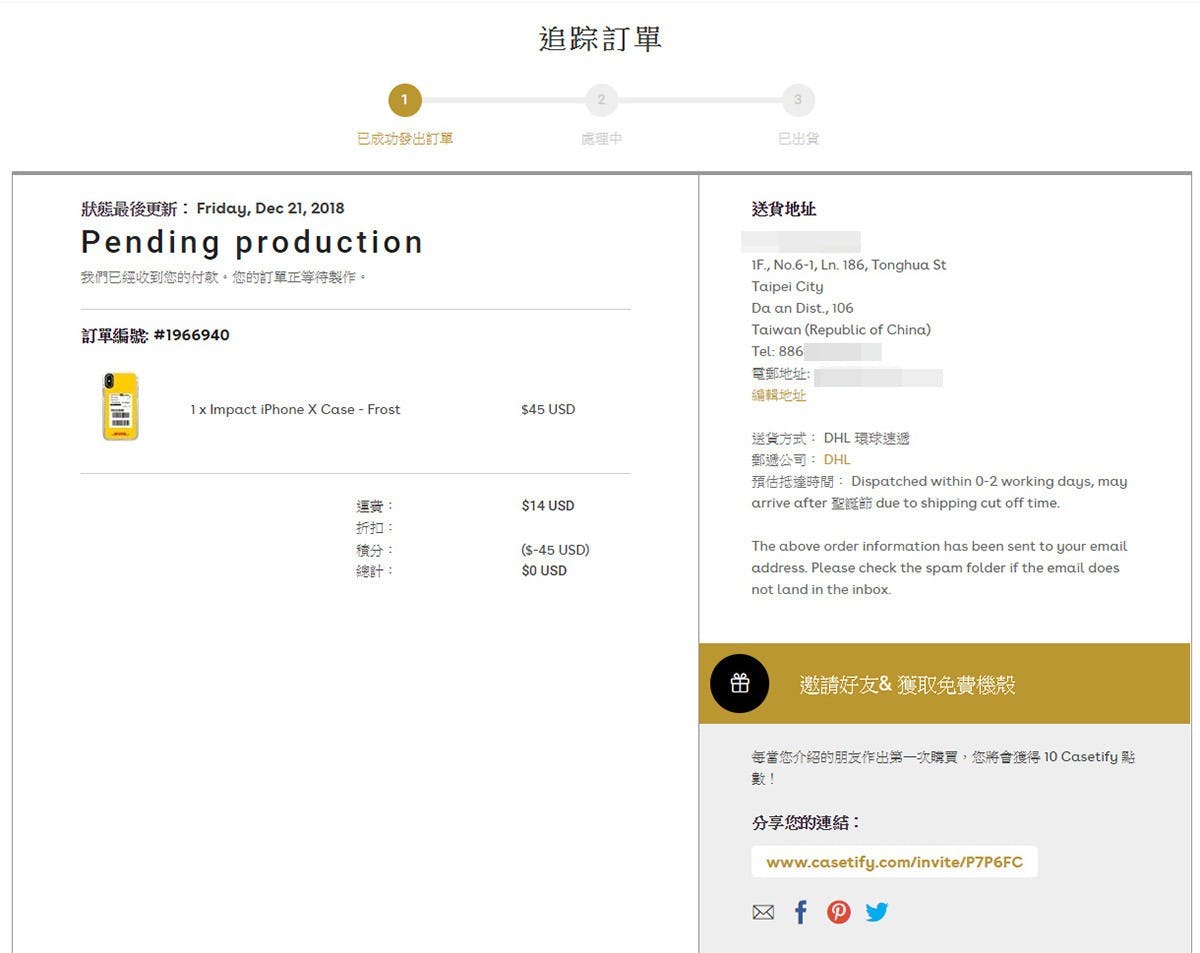Click the email share envelope icon
The height and width of the screenshot is (953, 1200).
click(x=763, y=912)
